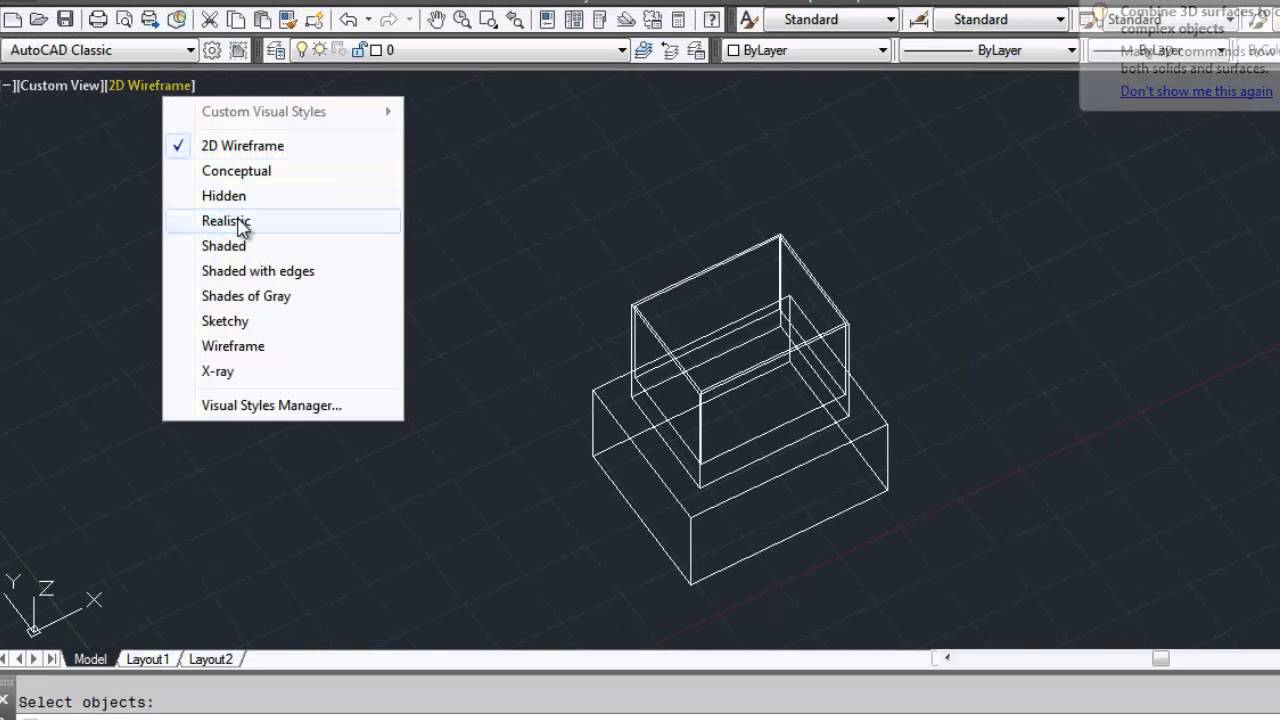Click the Zoom Window icon
This screenshot has width=1280, height=720.
(489, 19)
